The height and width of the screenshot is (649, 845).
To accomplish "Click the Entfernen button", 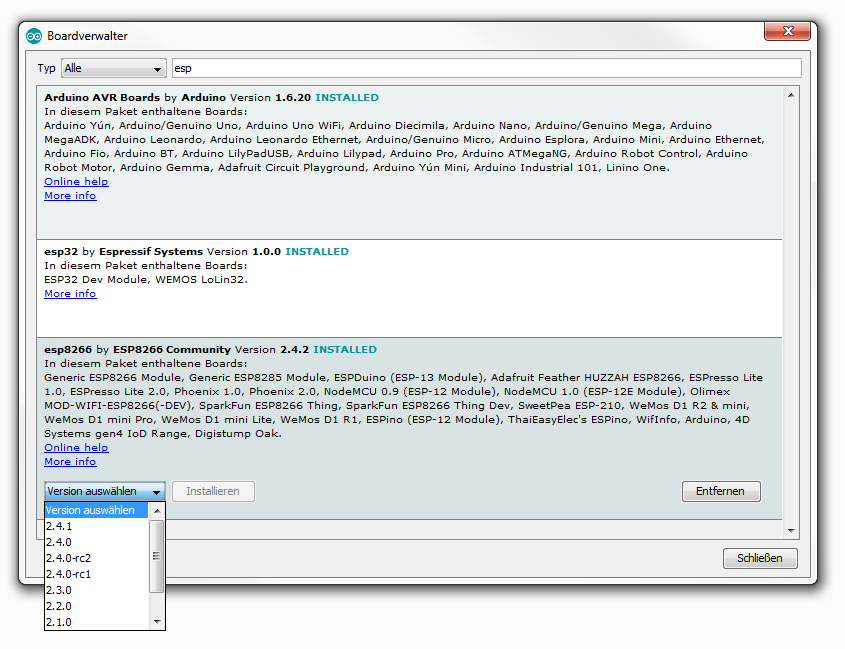I will [721, 491].
